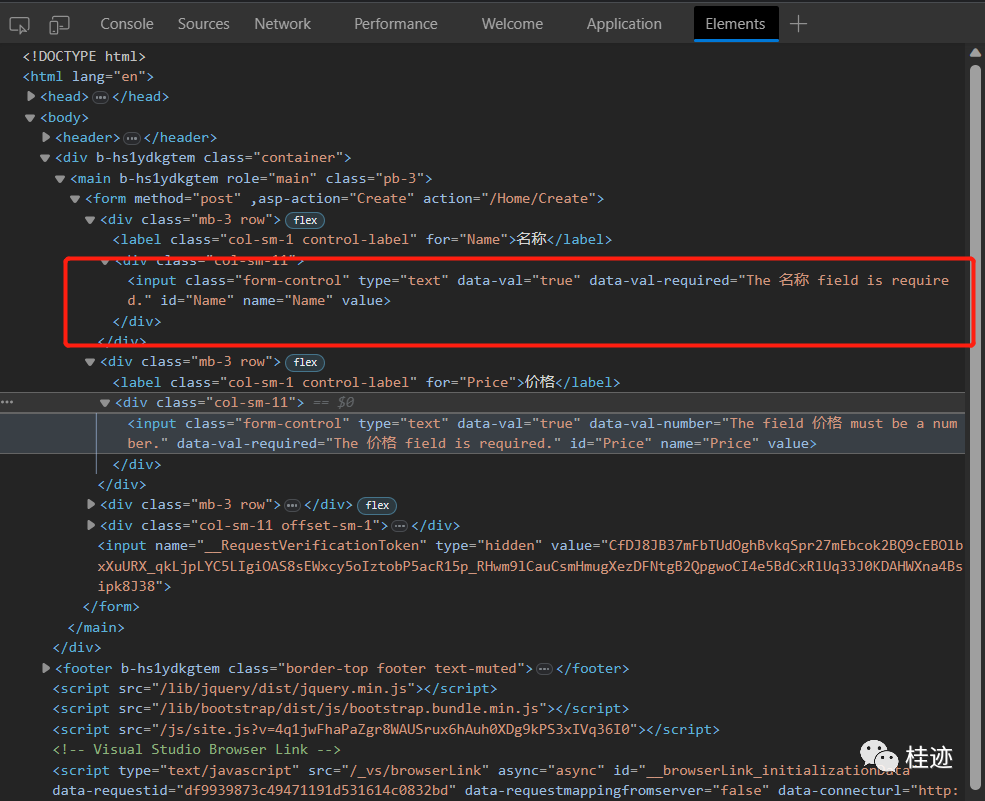Click the ellipsis badge inside head element

point(101,97)
